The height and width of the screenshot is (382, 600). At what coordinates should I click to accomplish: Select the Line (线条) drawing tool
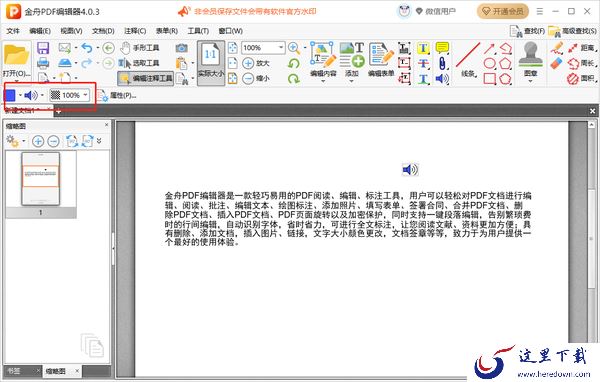[468, 60]
